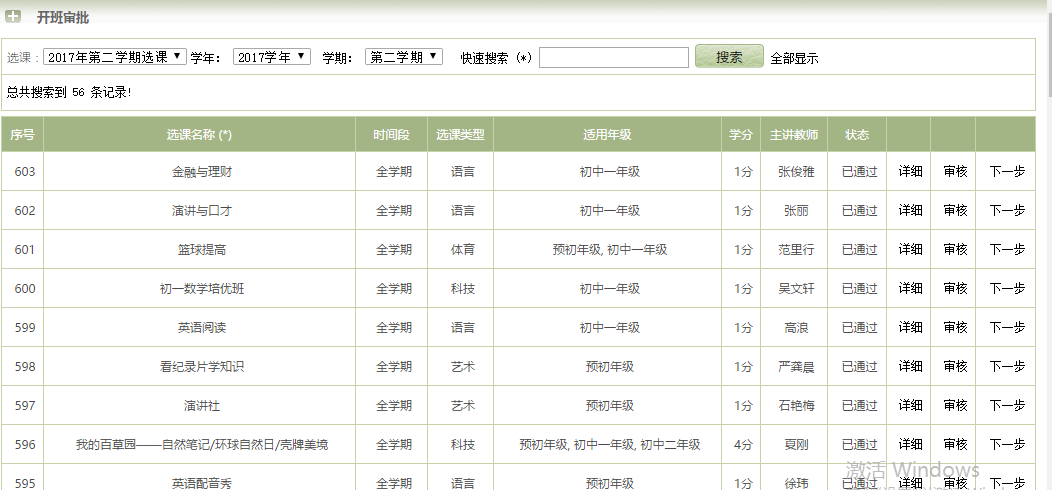Expand the 开班审批 plus icon
The width and height of the screenshot is (1052, 490).
pos(13,17)
